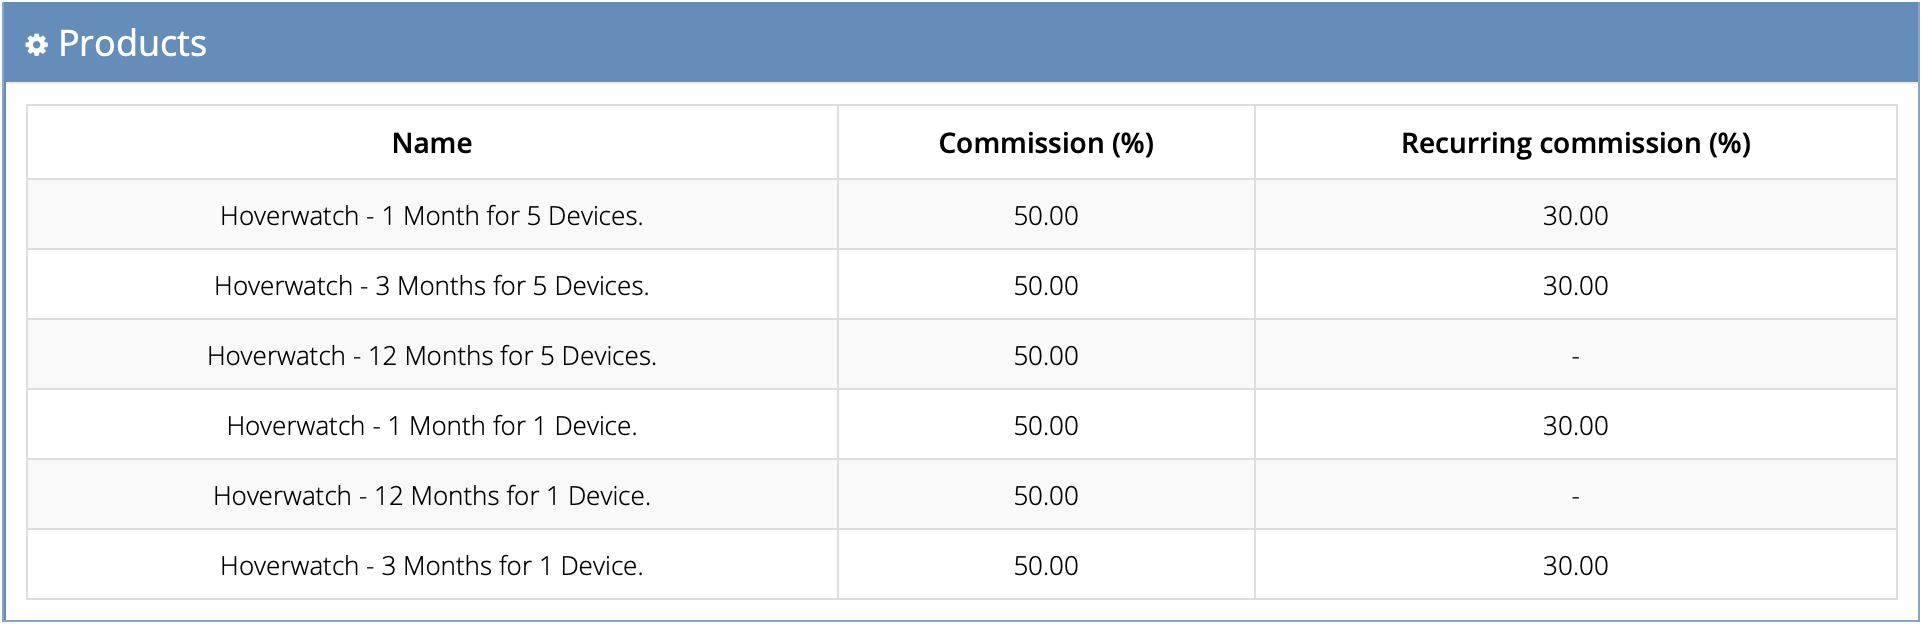The height and width of the screenshot is (624, 1922).
Task: Click recurring commission dash for 12 Months 5 Devices
Action: click(1575, 356)
